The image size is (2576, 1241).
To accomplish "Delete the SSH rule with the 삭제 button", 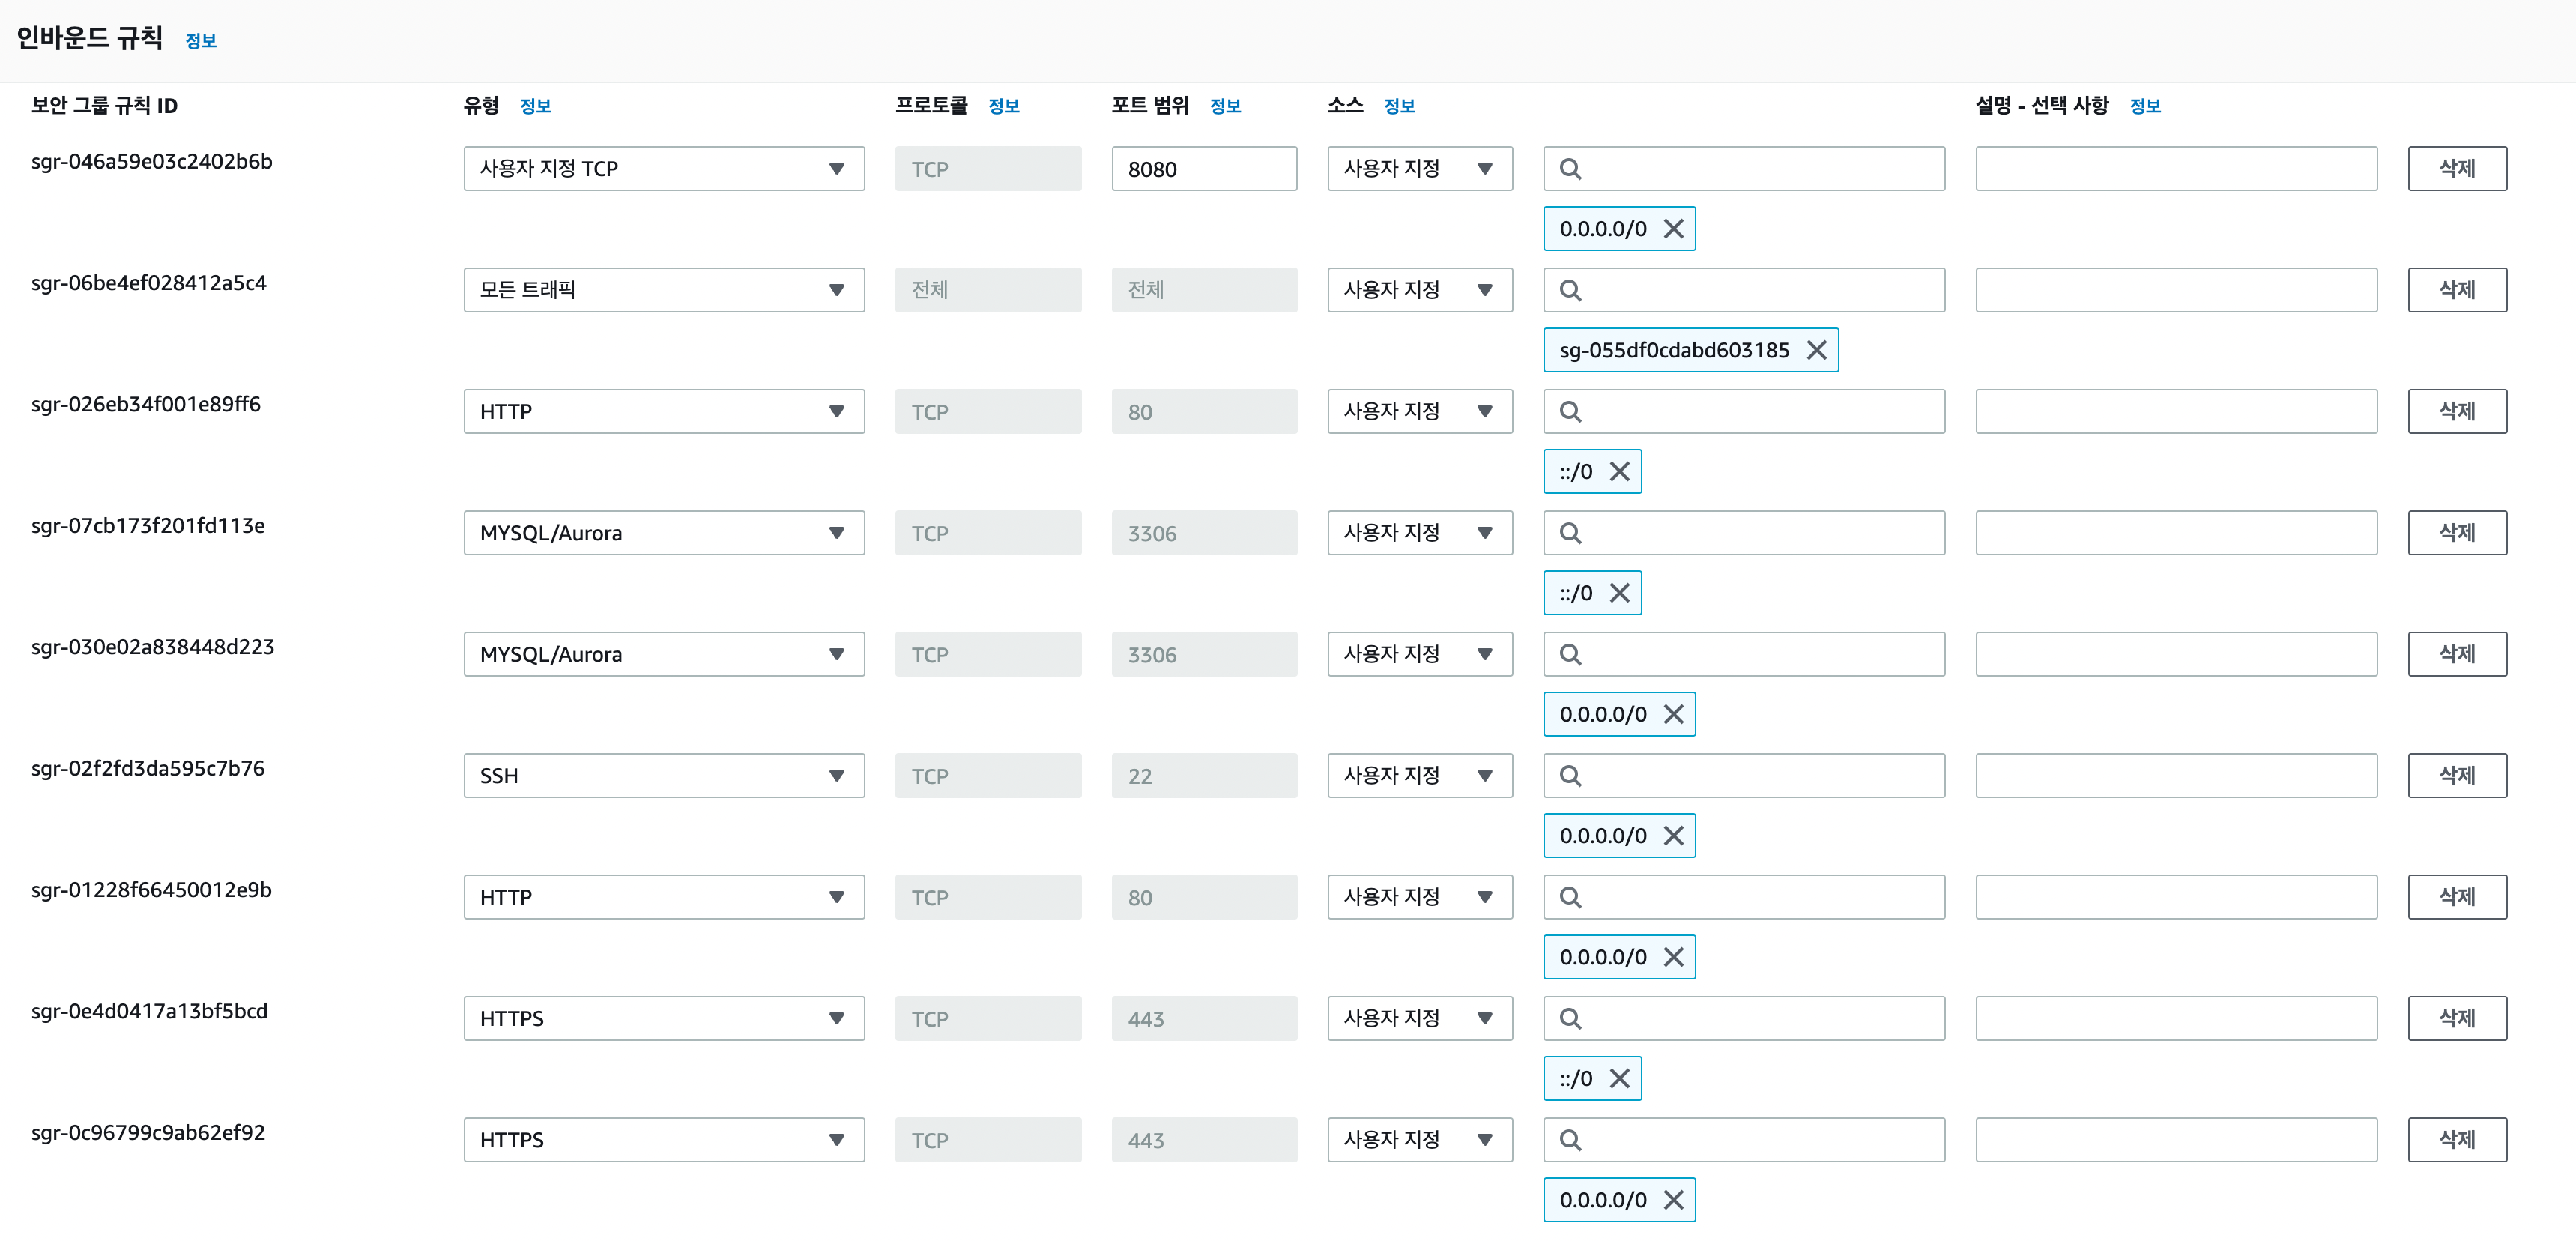I will (2456, 776).
